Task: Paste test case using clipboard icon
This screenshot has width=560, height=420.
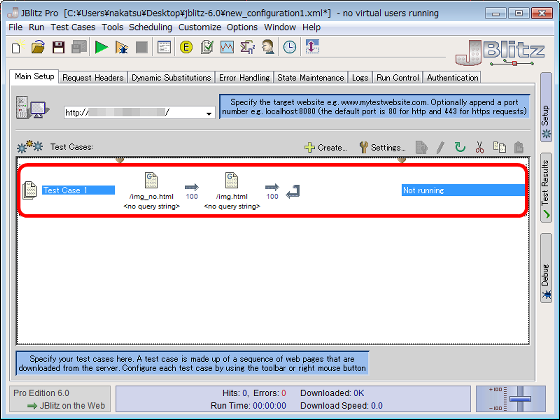Action: click(519, 147)
